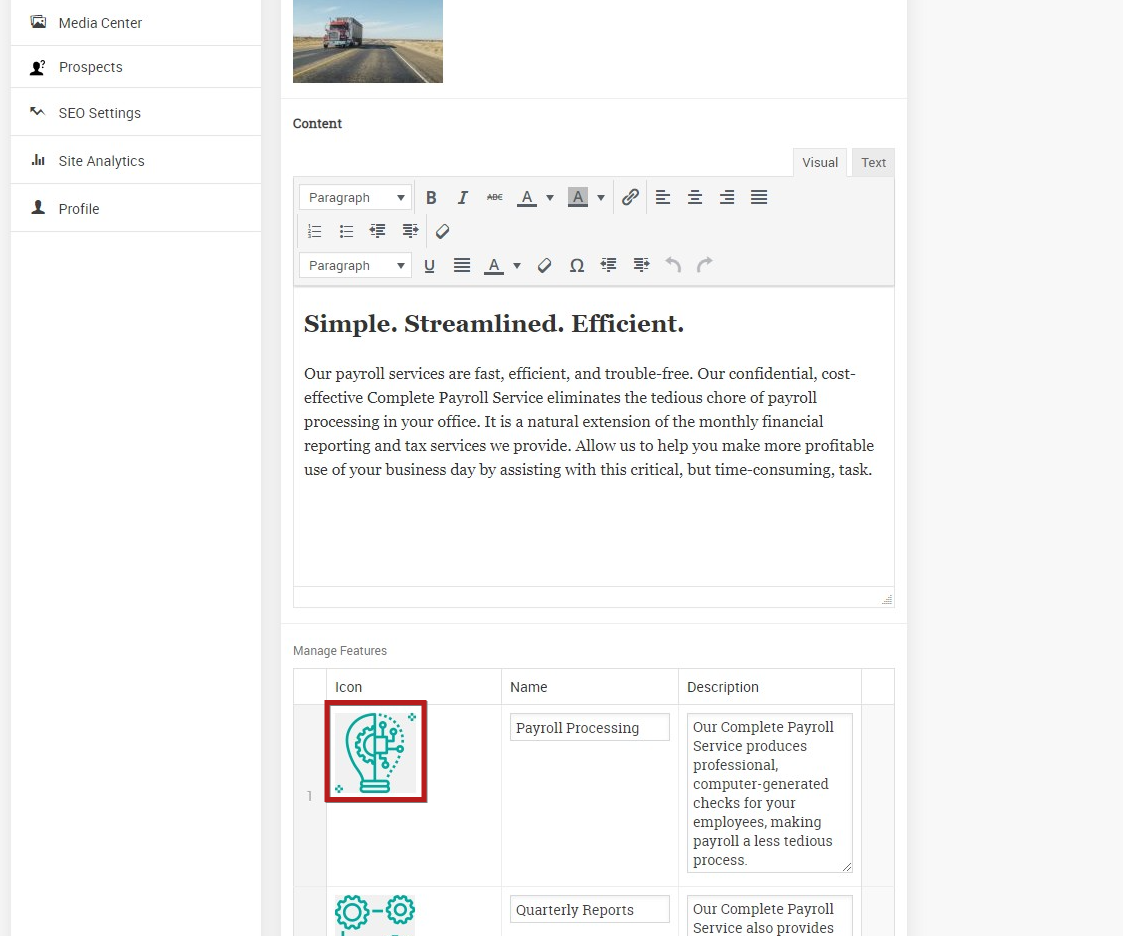
Task: Justify text using button beside align right
Action: pos(759,198)
